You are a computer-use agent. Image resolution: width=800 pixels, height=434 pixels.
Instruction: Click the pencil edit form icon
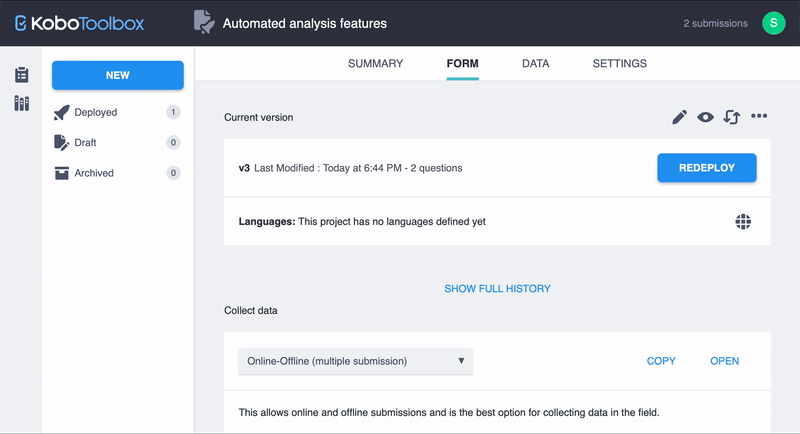[679, 117]
